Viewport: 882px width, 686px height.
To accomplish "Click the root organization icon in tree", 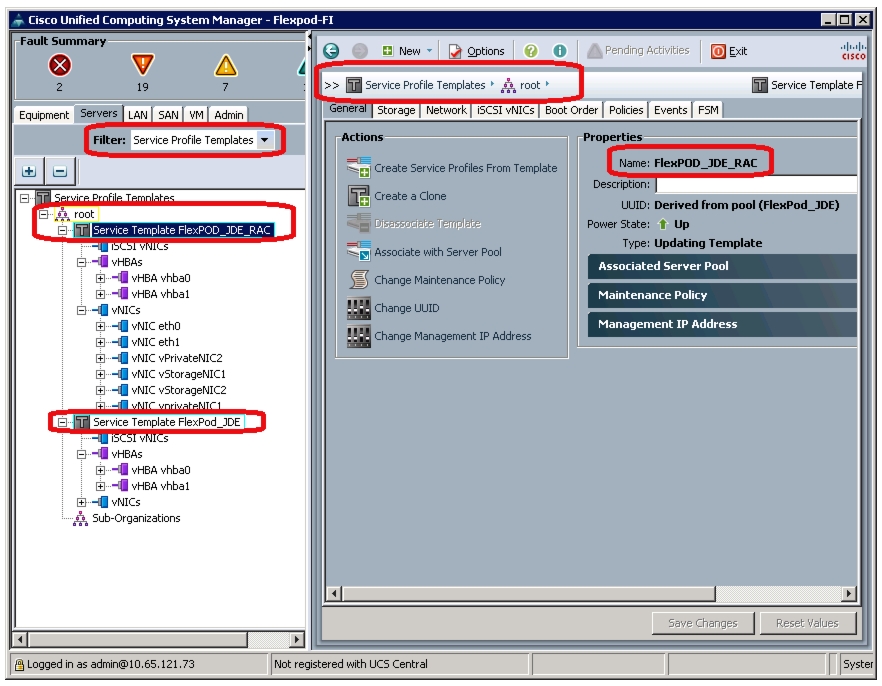I will [62, 214].
